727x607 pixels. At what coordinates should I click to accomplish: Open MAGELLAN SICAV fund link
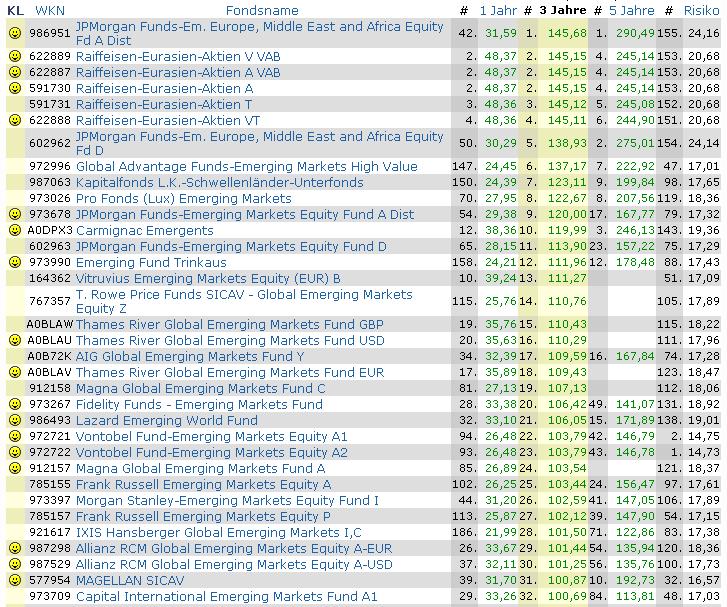click(x=130, y=580)
